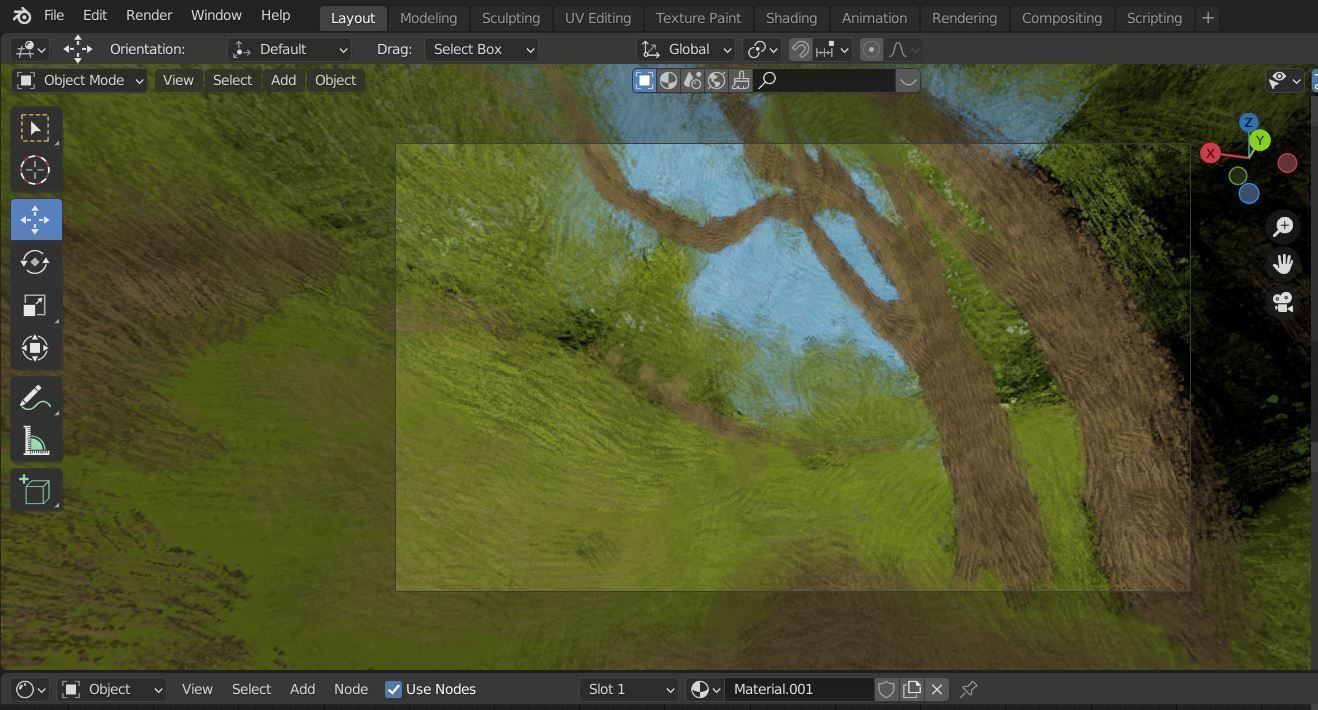This screenshot has height=710, width=1318.
Task: Select the Select Box tool
Action: (x=35, y=128)
